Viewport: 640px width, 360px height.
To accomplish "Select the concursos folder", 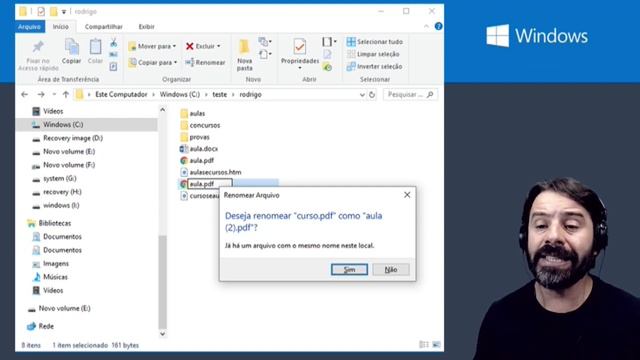I will (x=204, y=125).
